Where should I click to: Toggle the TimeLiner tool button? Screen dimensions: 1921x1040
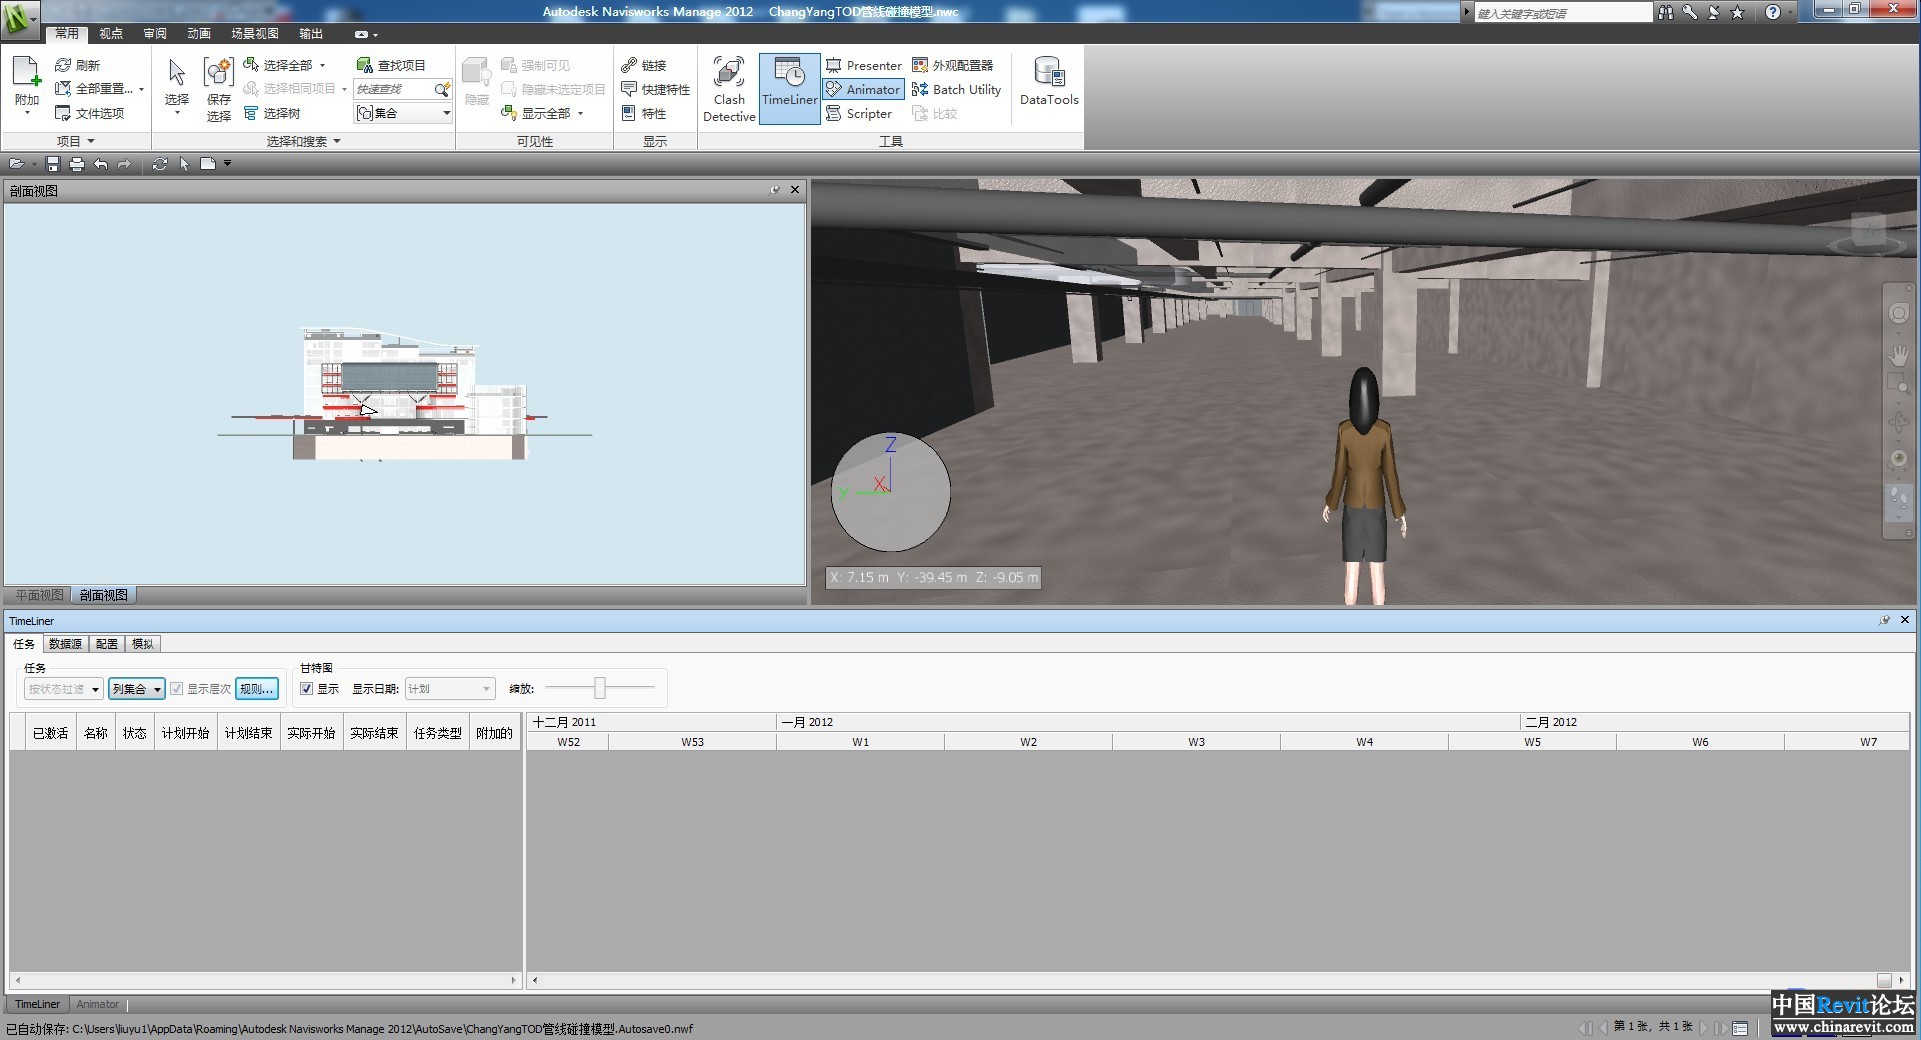[x=790, y=89]
